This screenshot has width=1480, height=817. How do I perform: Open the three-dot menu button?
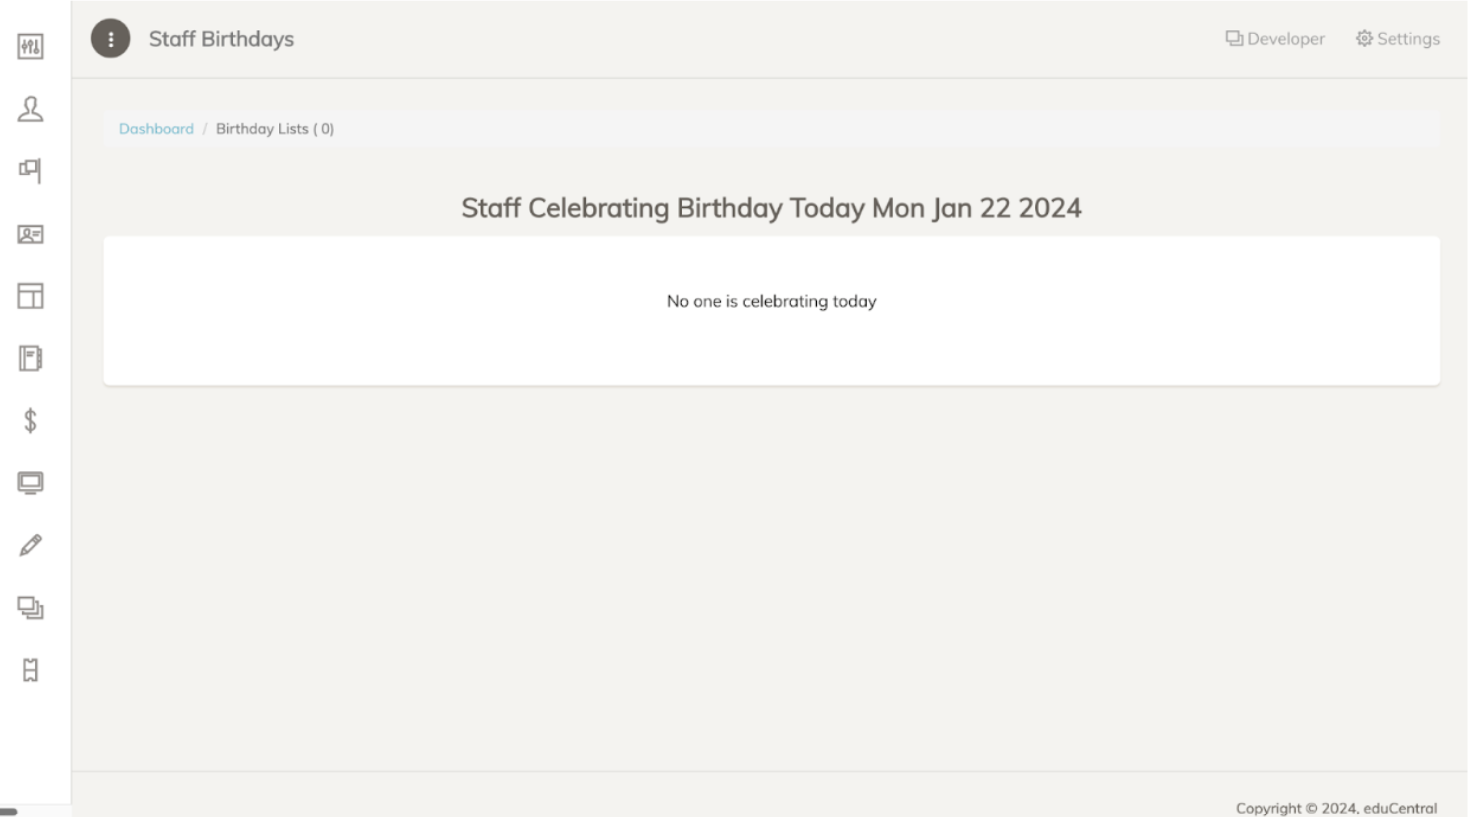click(x=110, y=39)
